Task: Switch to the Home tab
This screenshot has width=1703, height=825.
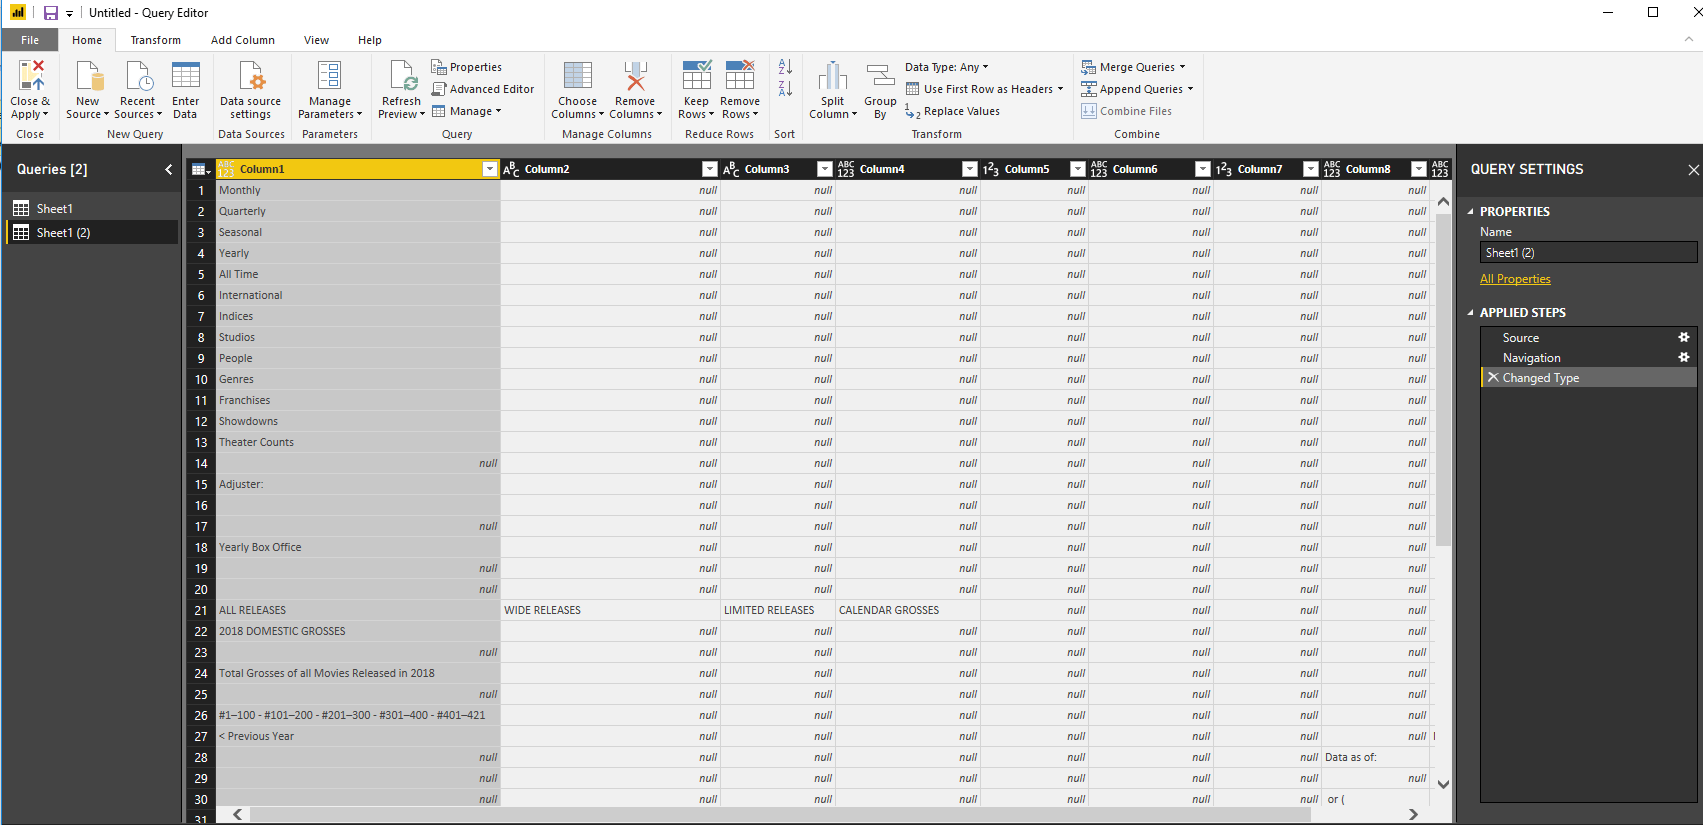Action: click(87, 40)
